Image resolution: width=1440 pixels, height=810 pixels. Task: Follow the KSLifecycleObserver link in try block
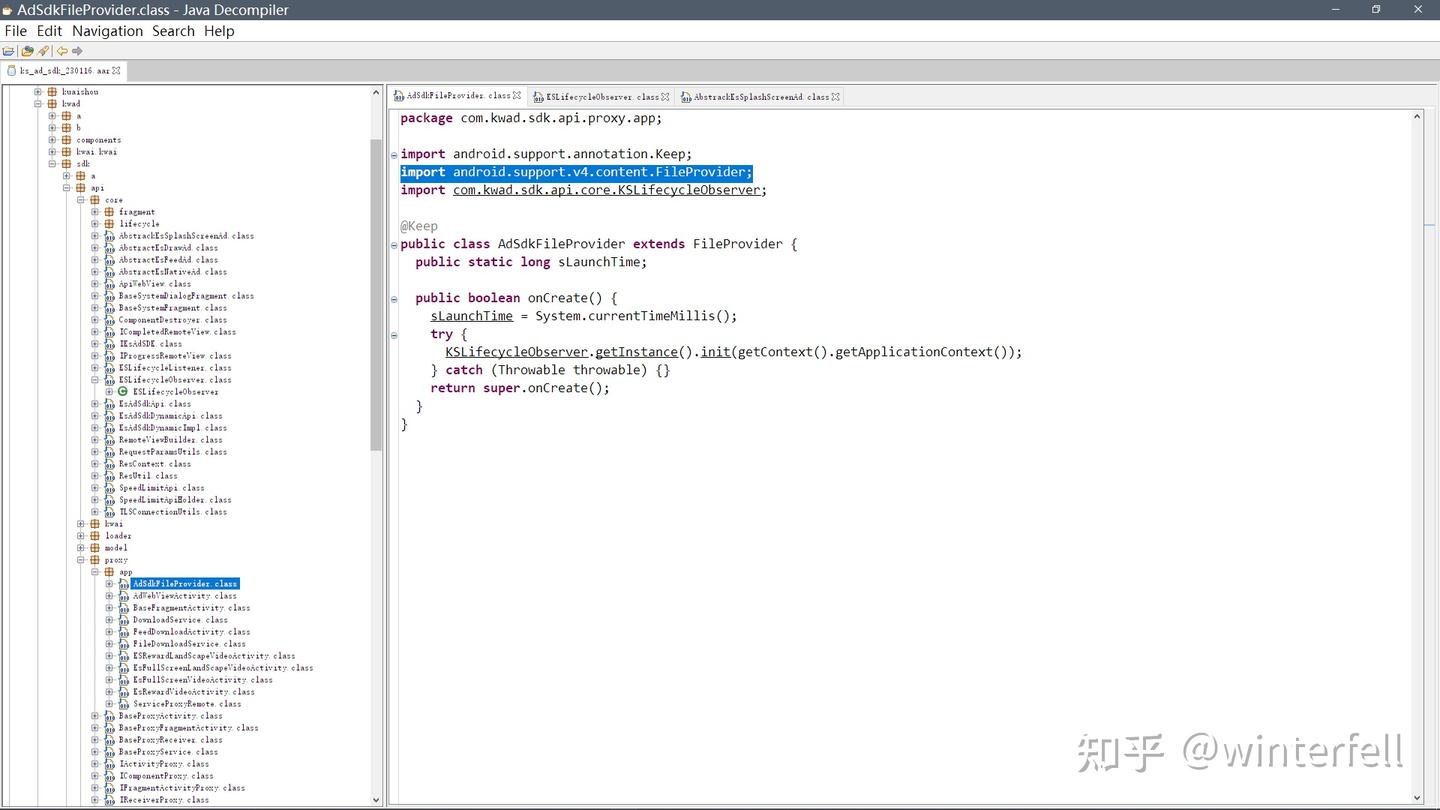pyautogui.click(x=517, y=352)
